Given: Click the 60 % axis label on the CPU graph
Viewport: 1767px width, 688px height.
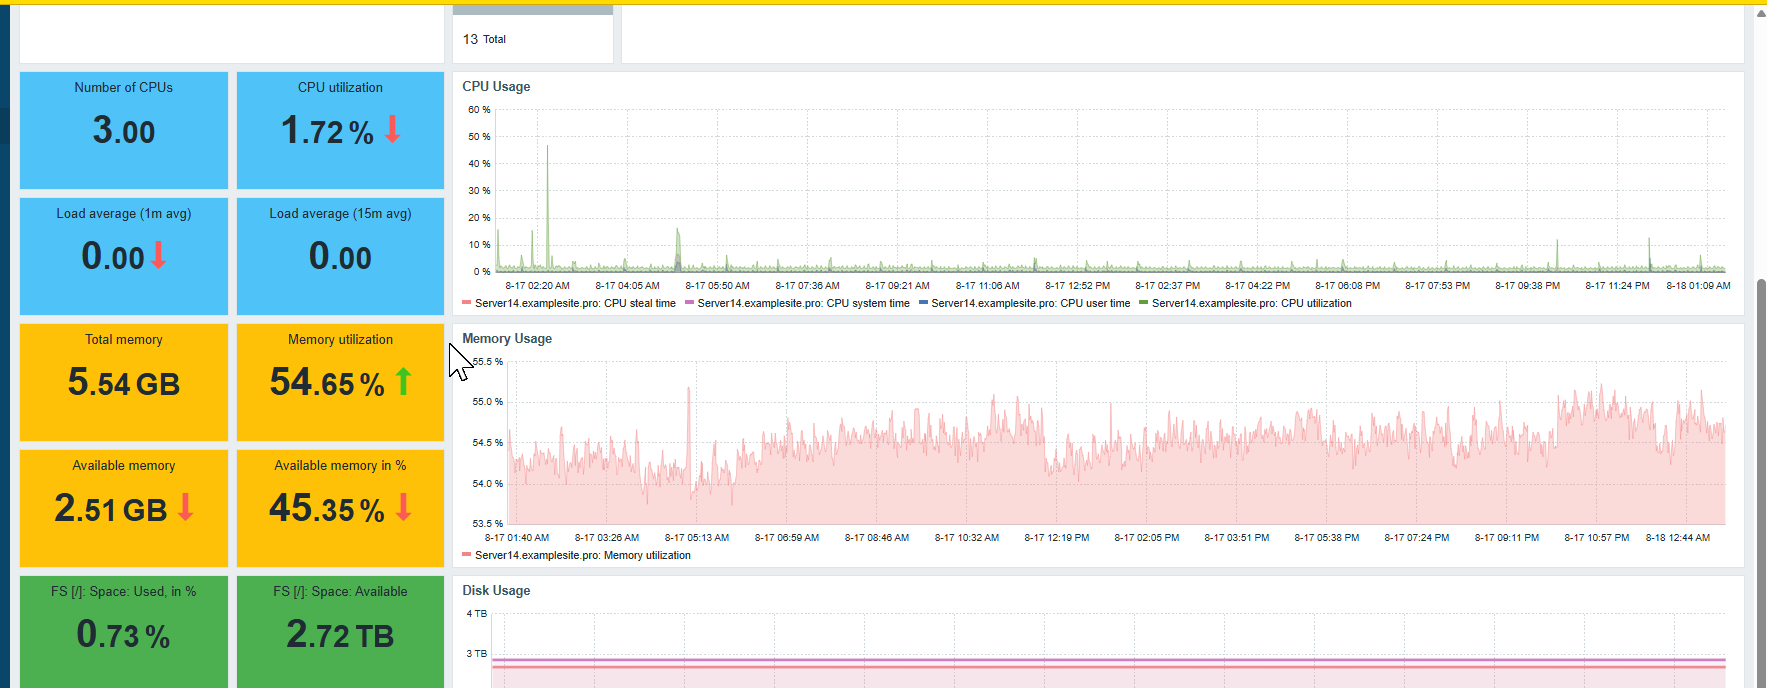Looking at the screenshot, I should click(479, 110).
